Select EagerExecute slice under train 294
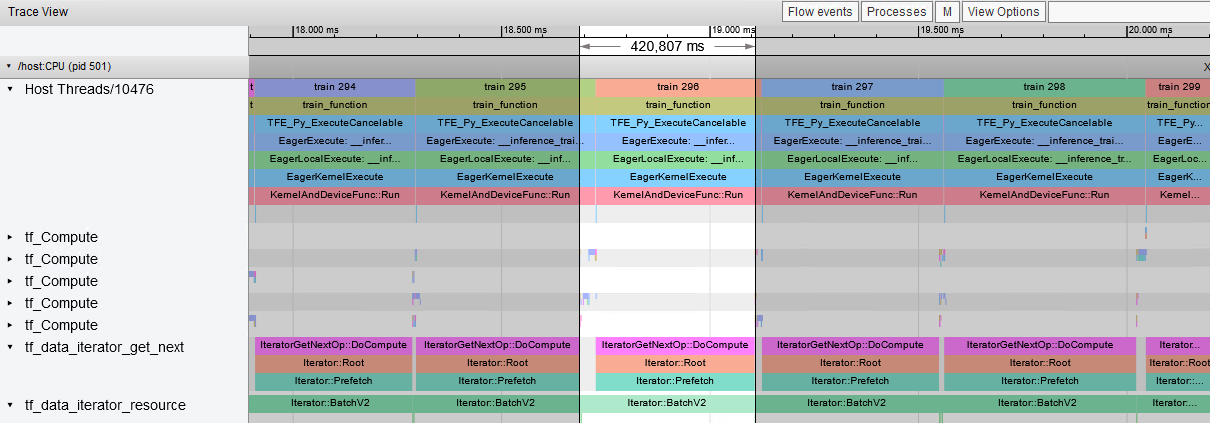1210x423 pixels. pos(335,141)
